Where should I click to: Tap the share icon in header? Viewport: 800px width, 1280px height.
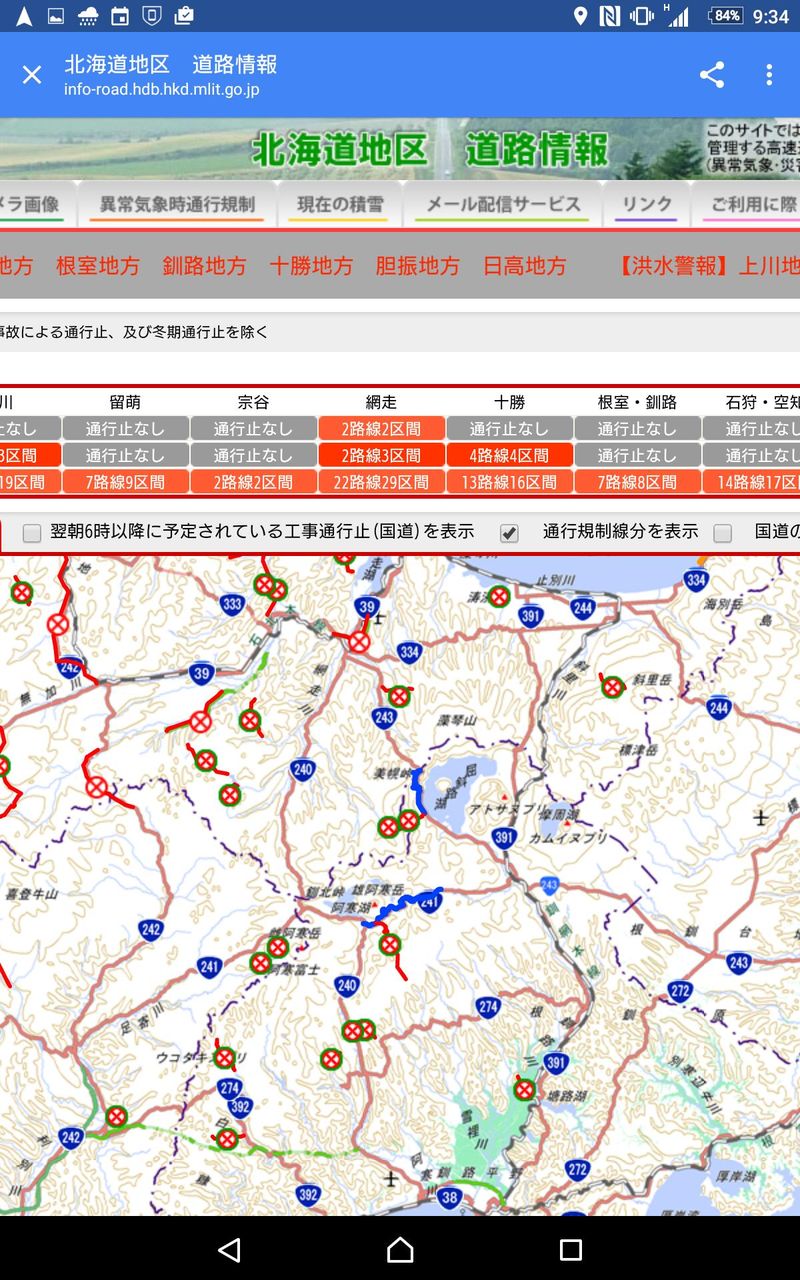(x=712, y=75)
